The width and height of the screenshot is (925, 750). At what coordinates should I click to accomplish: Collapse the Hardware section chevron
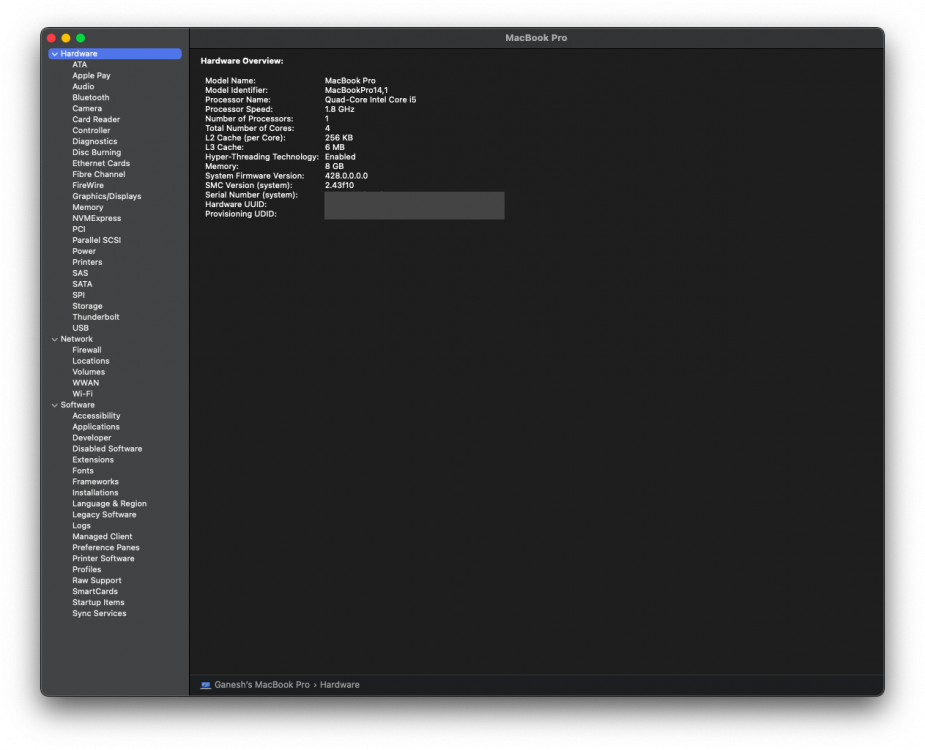55,54
